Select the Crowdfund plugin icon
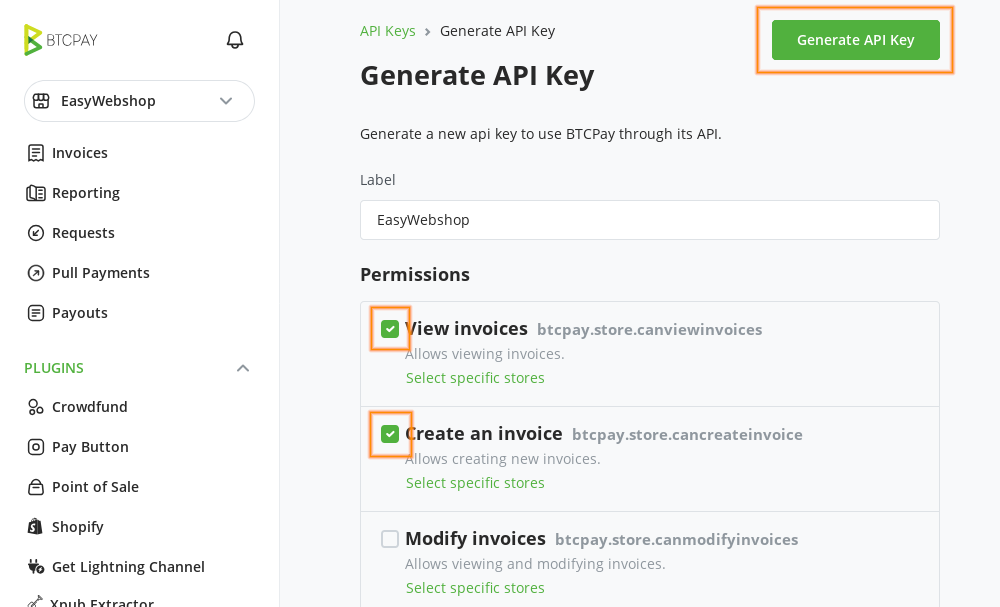This screenshot has height=607, width=1000. pos(35,407)
